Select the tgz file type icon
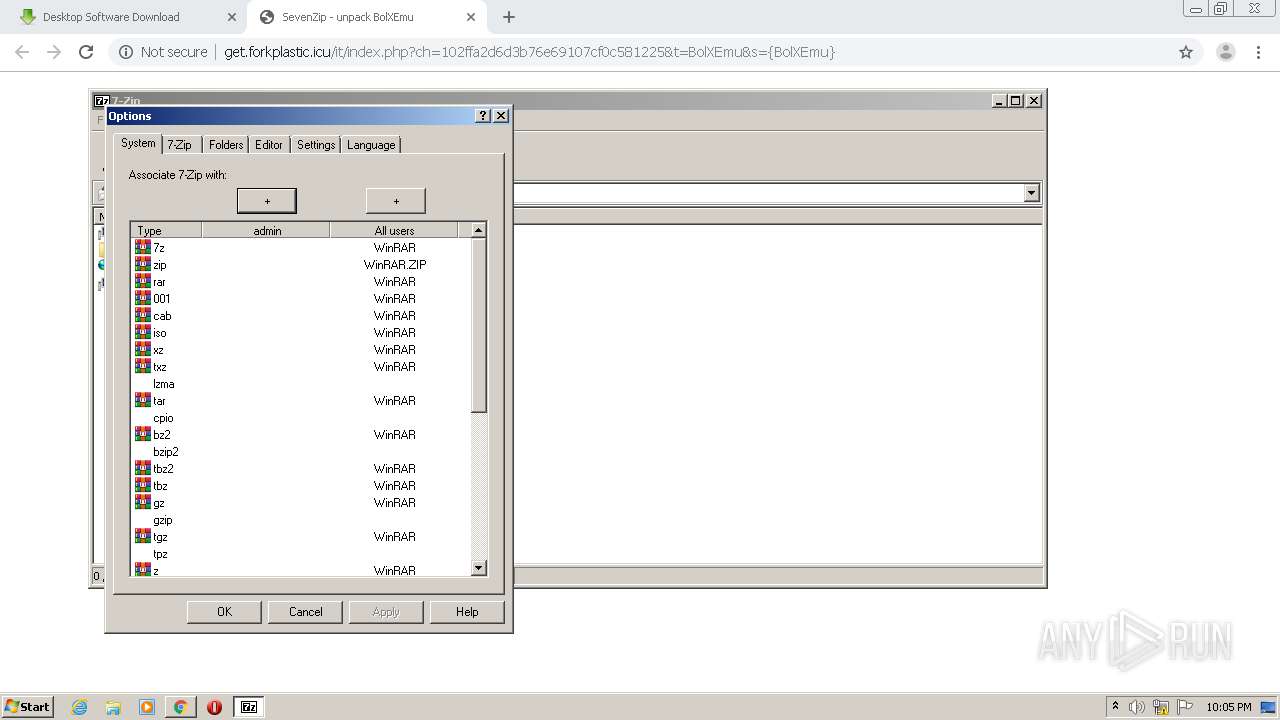The height and width of the screenshot is (720, 1280). click(x=143, y=536)
